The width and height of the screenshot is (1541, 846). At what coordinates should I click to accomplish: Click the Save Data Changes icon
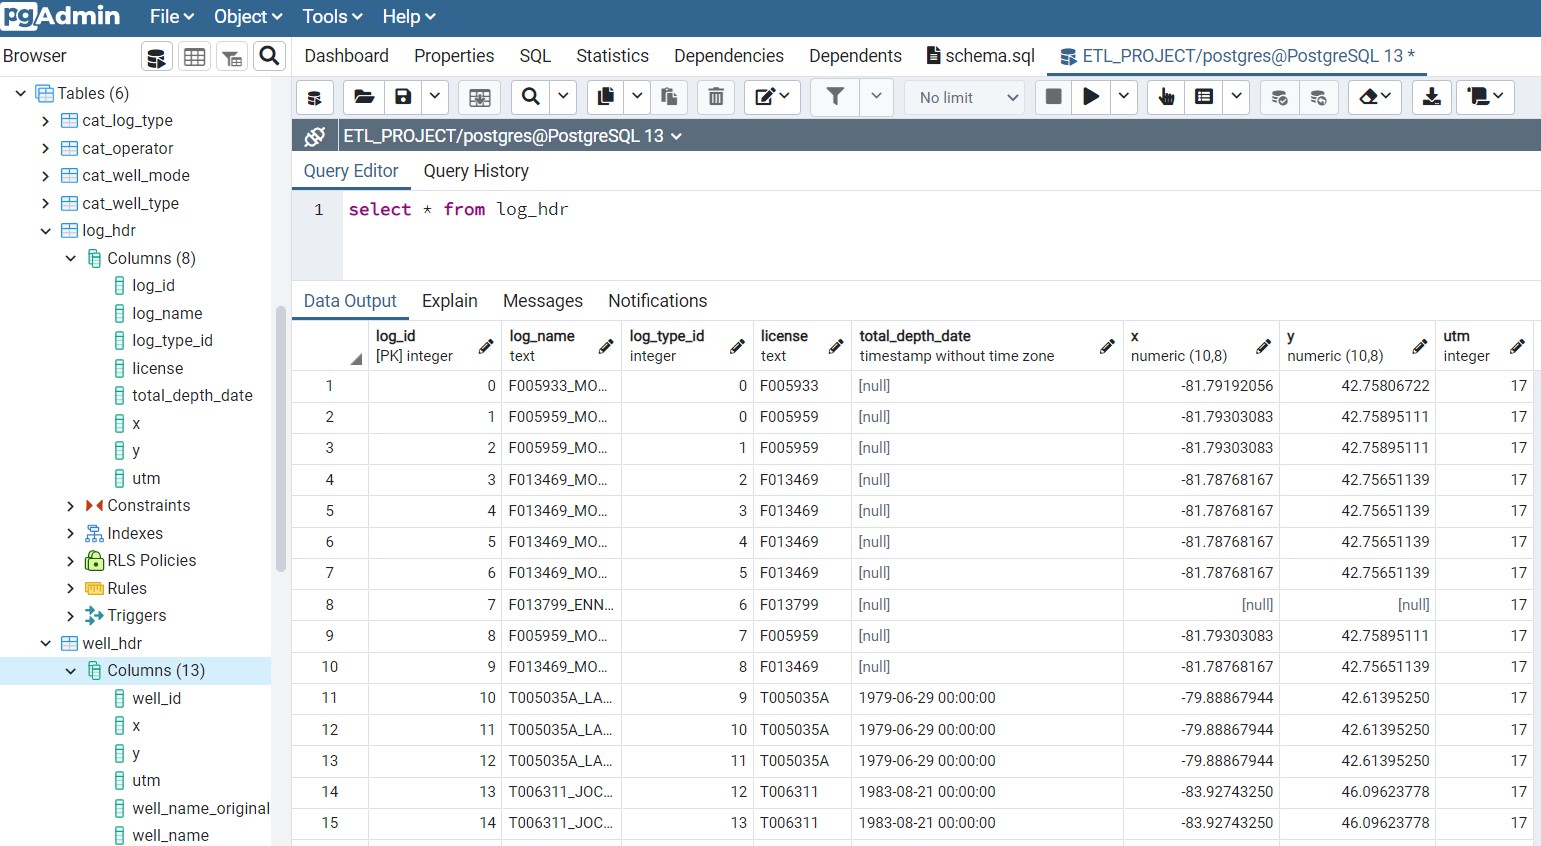click(x=480, y=97)
